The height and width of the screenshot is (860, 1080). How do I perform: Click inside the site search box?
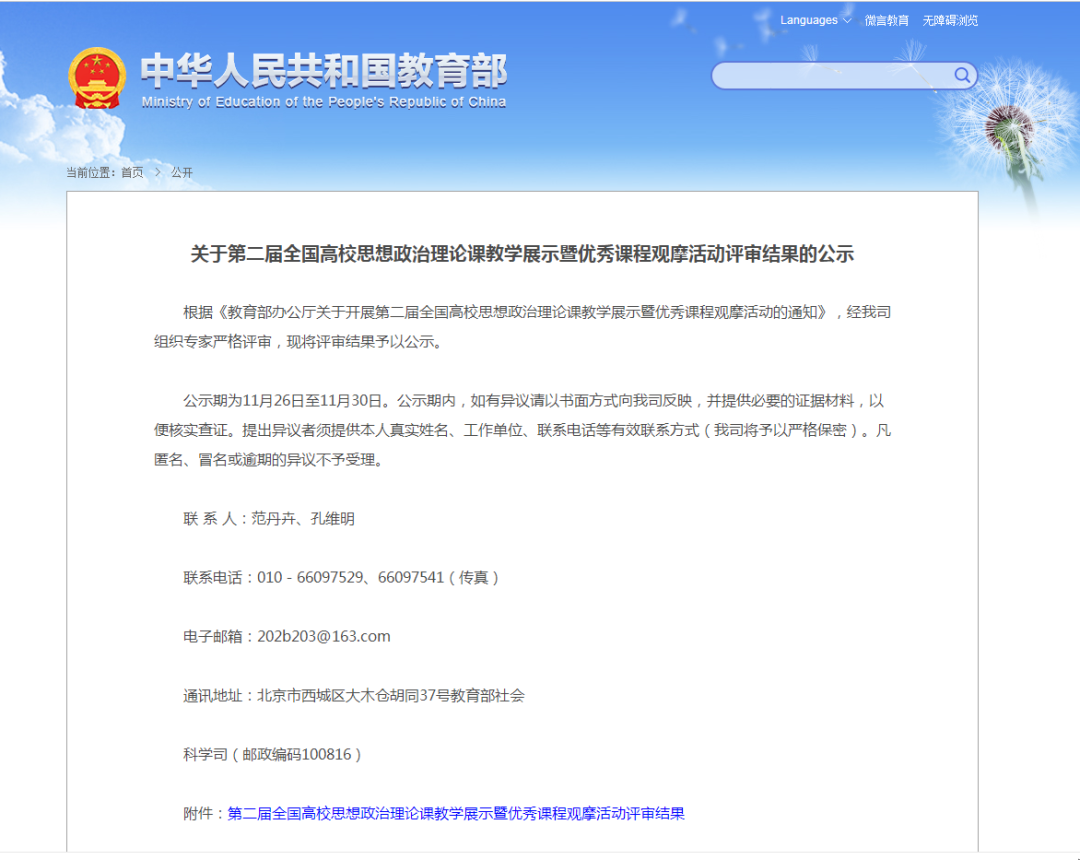(830, 76)
